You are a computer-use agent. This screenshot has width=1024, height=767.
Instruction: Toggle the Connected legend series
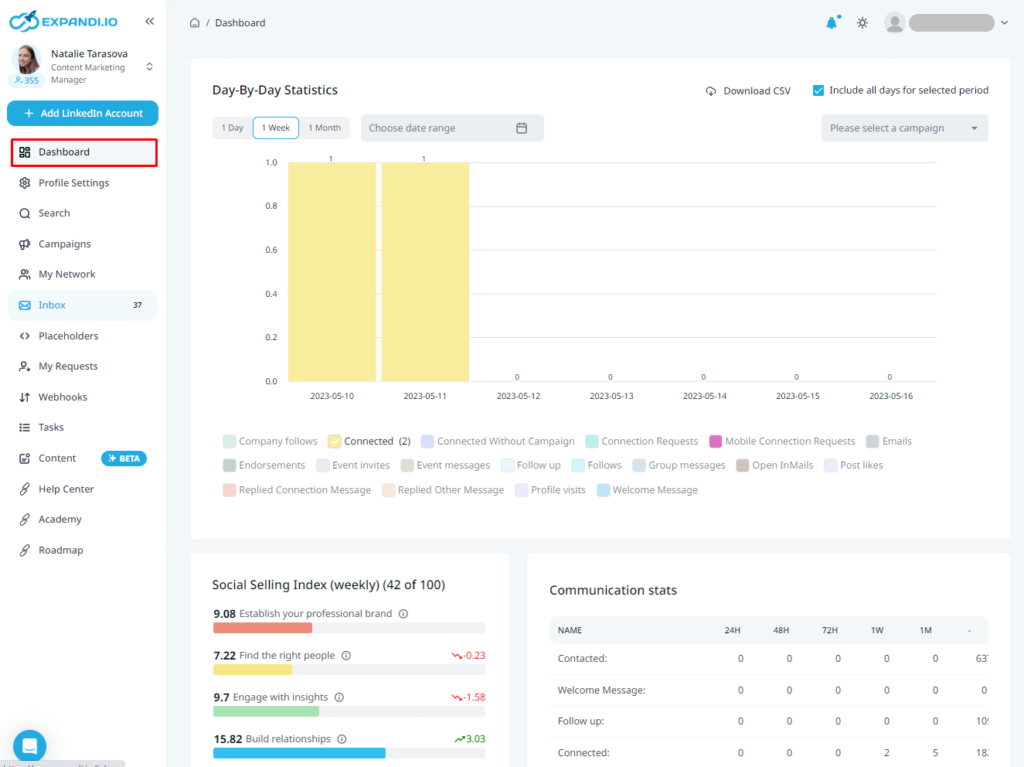pyautogui.click(x=370, y=441)
